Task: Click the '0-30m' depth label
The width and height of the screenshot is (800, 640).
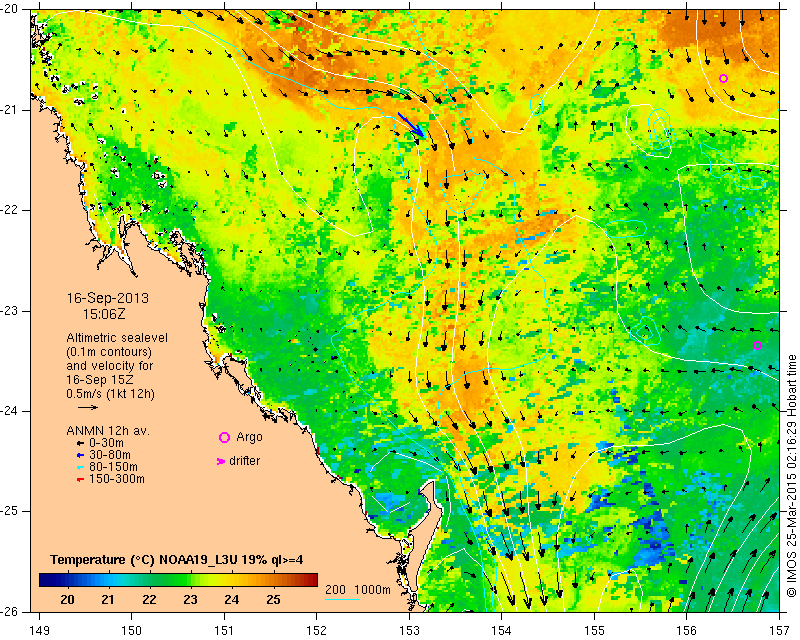Action: [x=106, y=443]
